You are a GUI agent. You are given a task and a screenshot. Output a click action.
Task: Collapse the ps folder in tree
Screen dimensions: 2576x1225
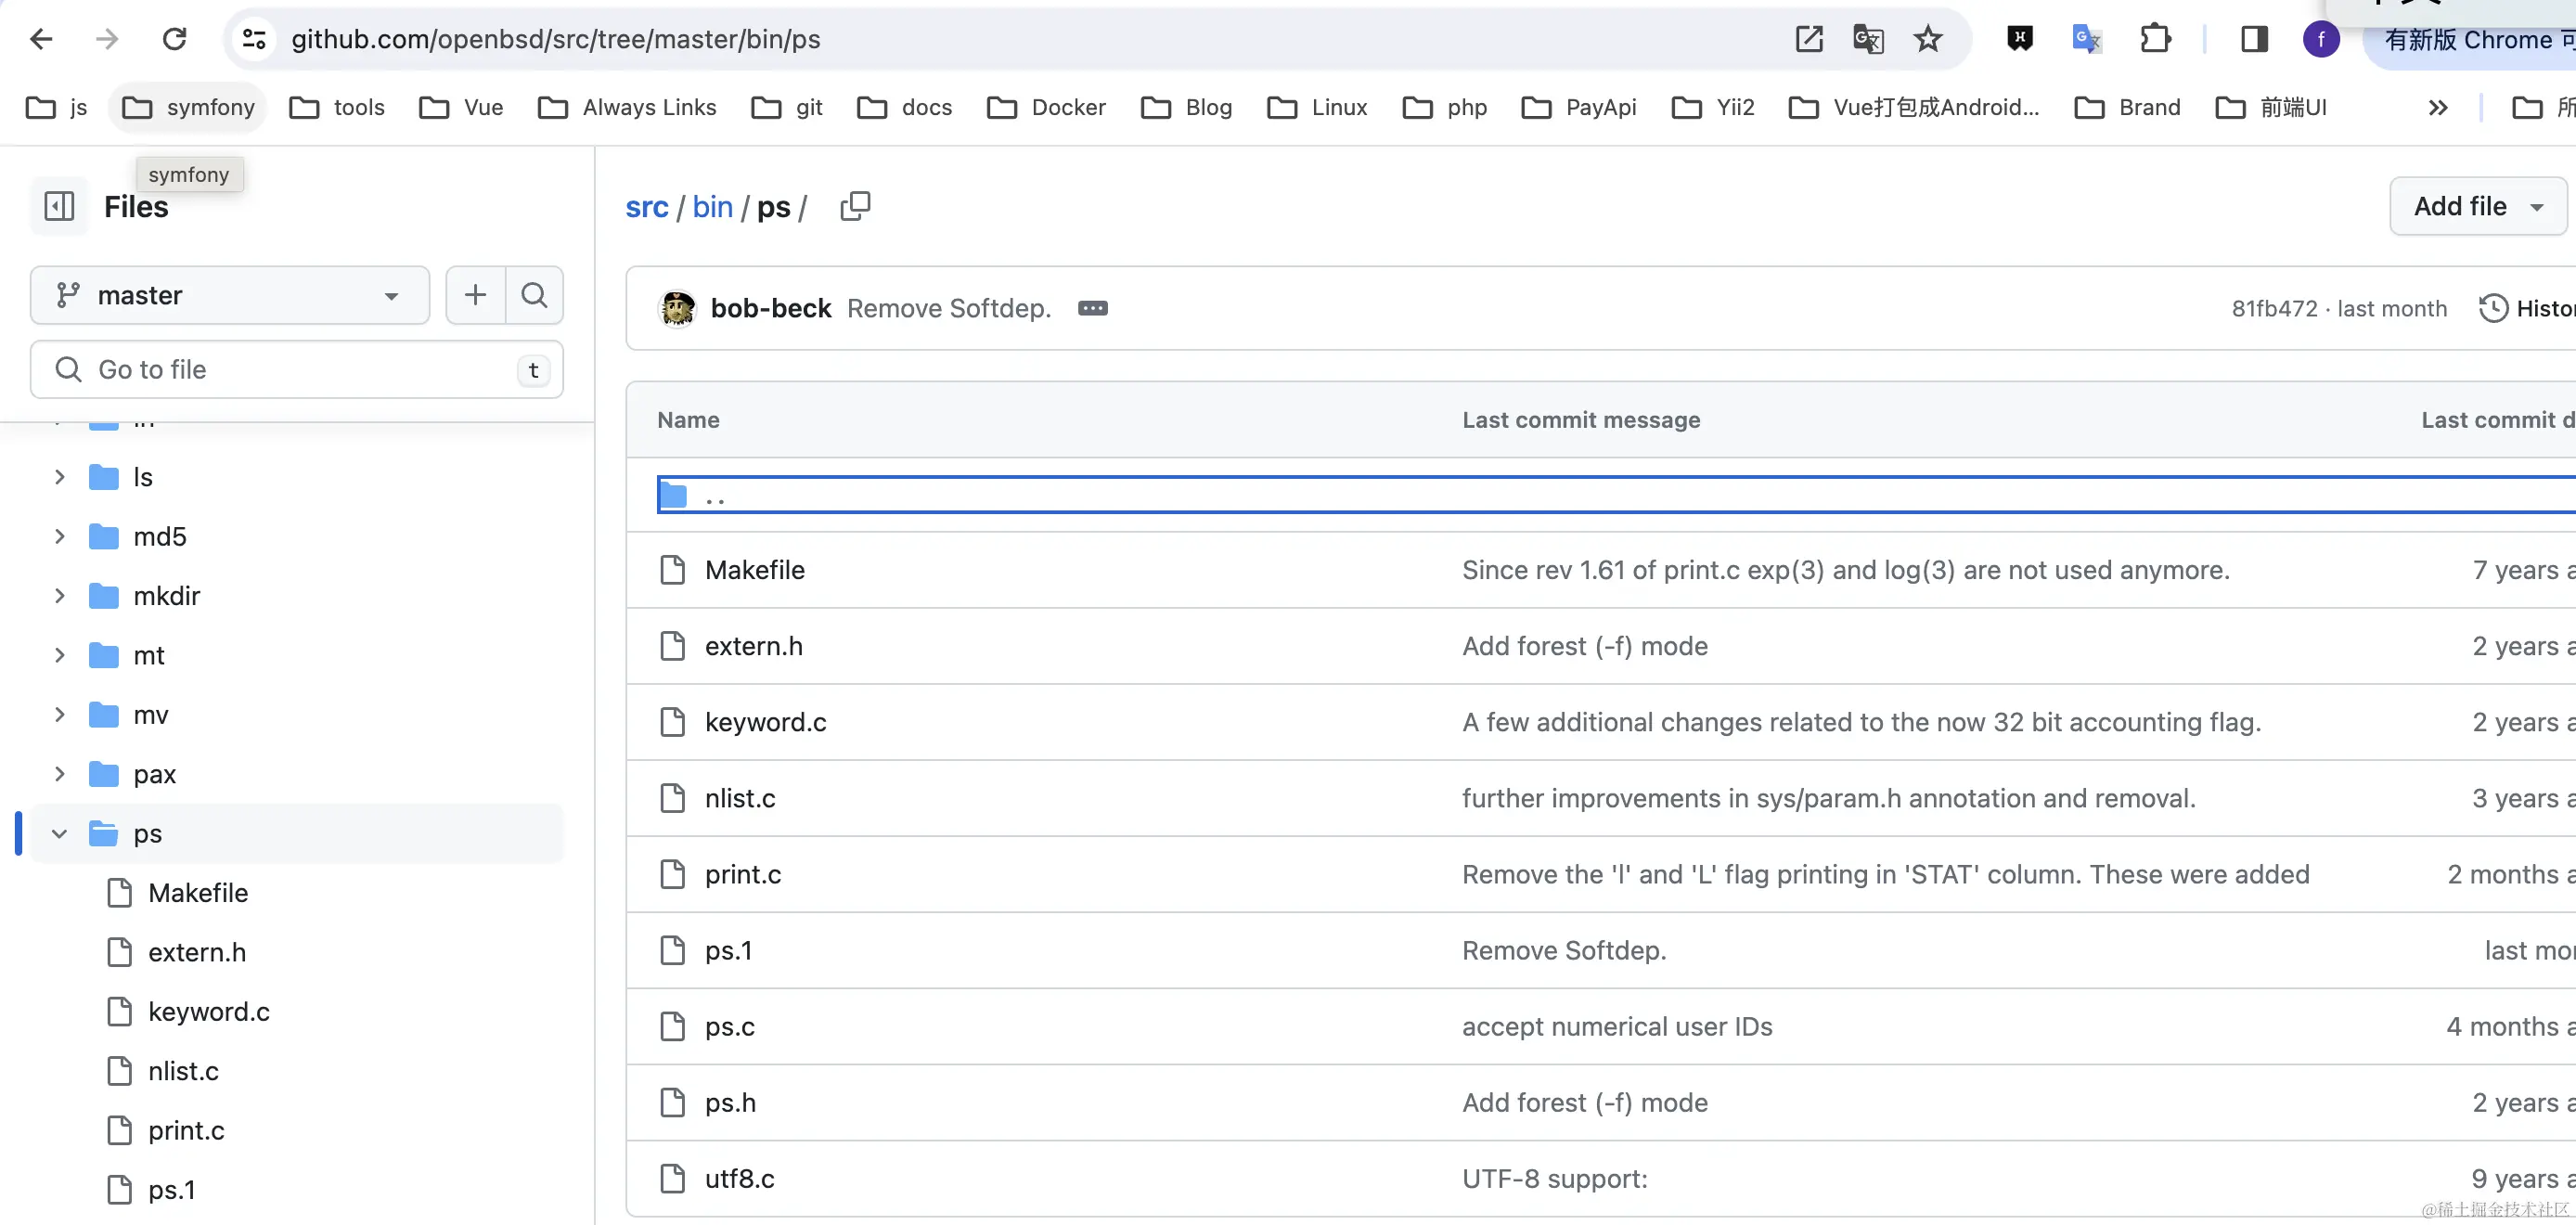click(59, 833)
